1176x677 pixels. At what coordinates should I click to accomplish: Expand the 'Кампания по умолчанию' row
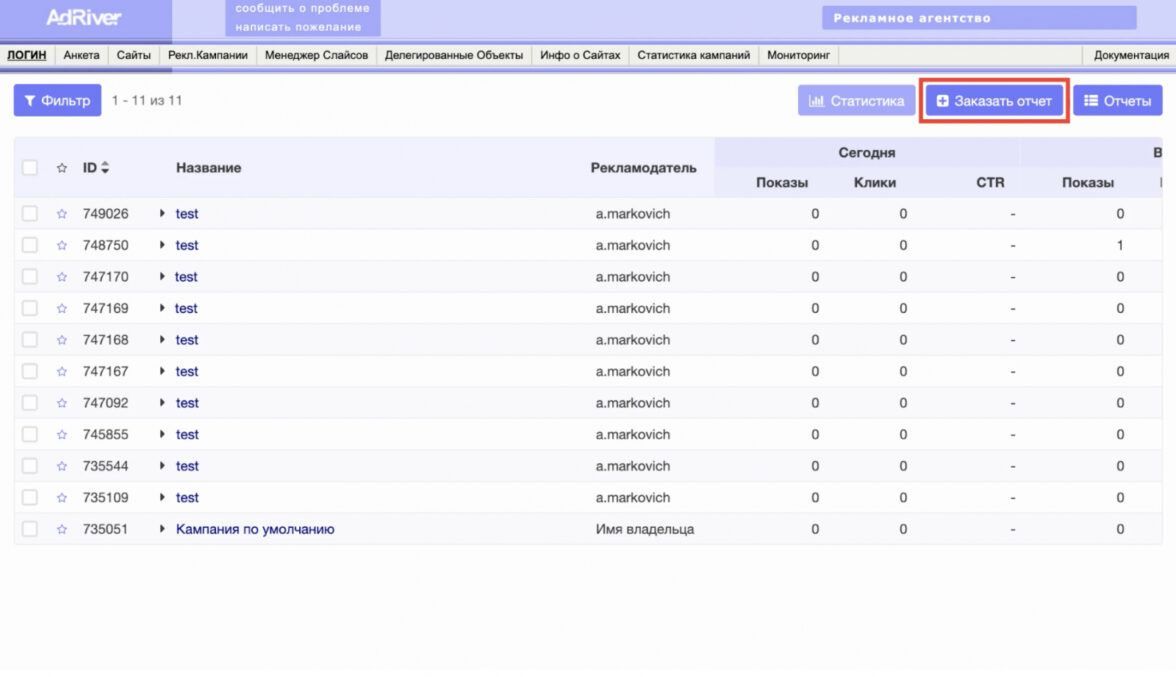[162, 529]
